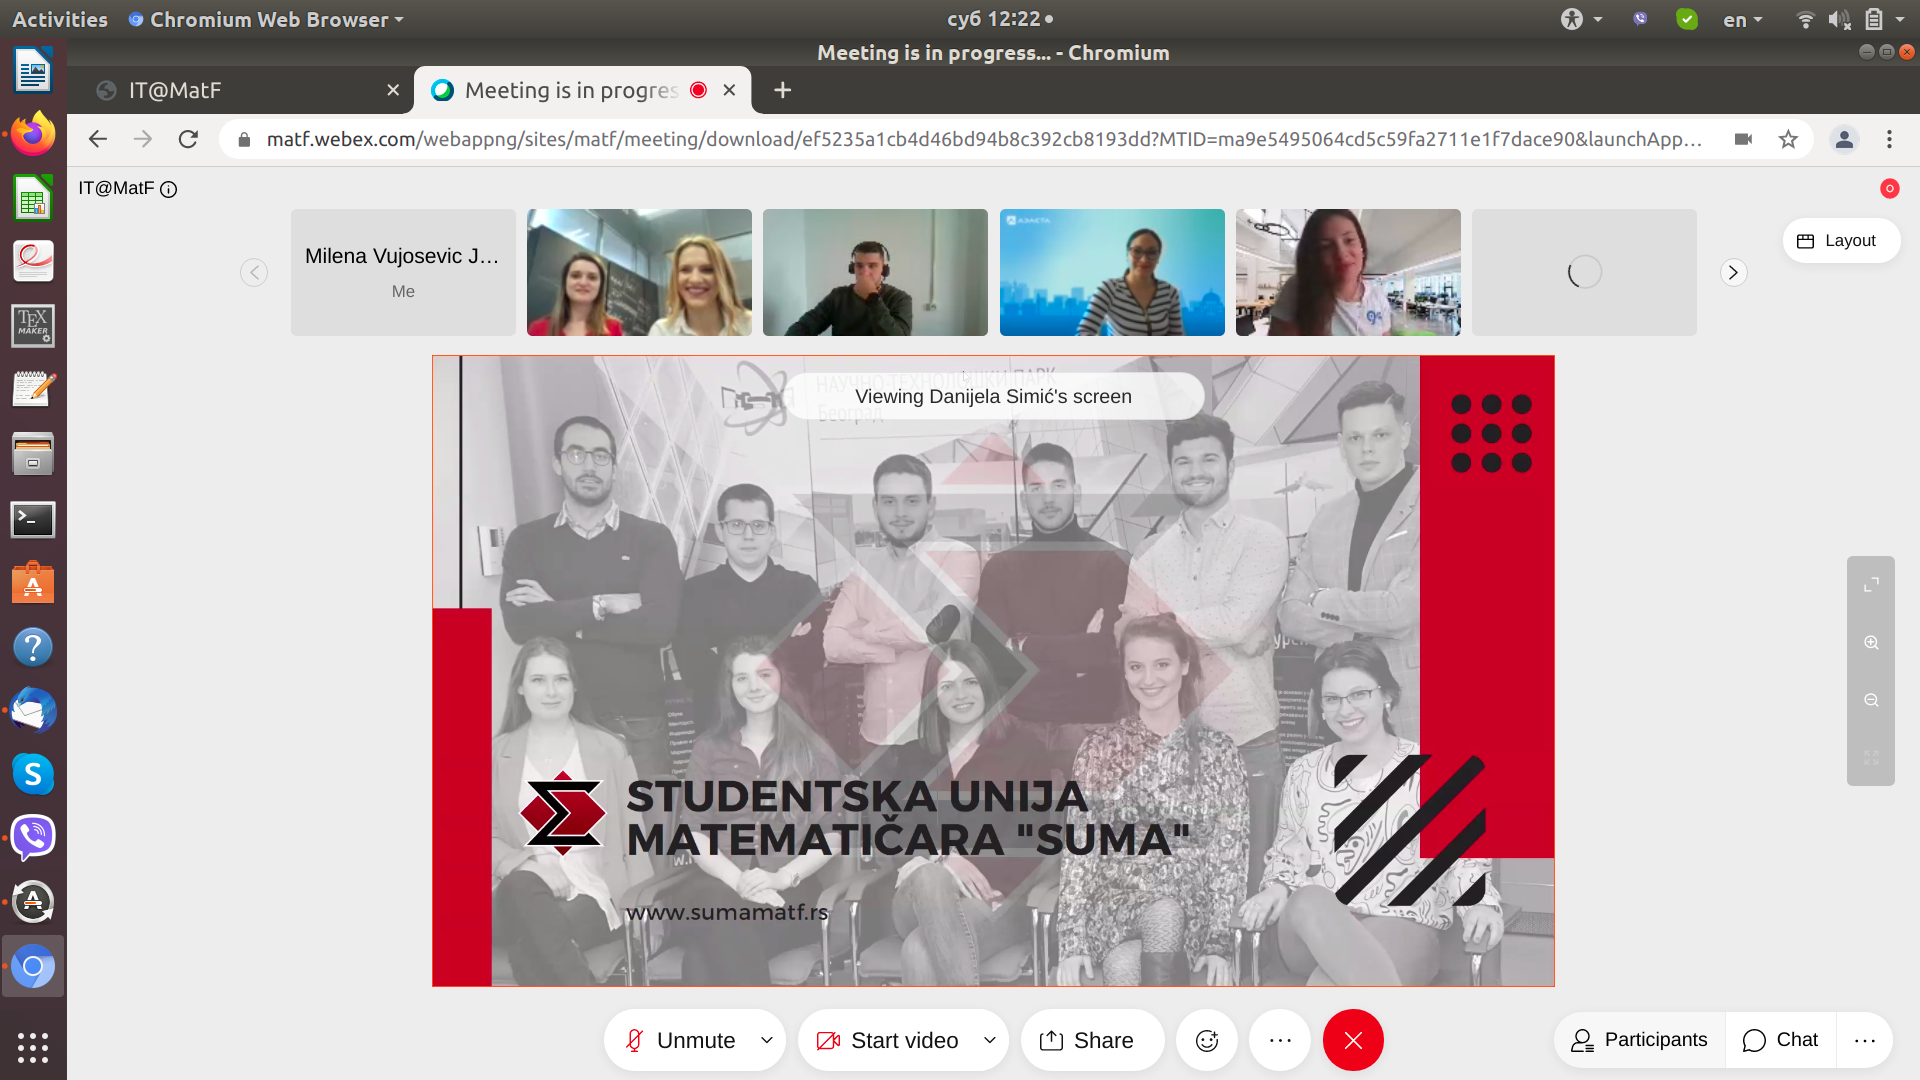Open IT@MatF meeting info icon

coord(169,189)
